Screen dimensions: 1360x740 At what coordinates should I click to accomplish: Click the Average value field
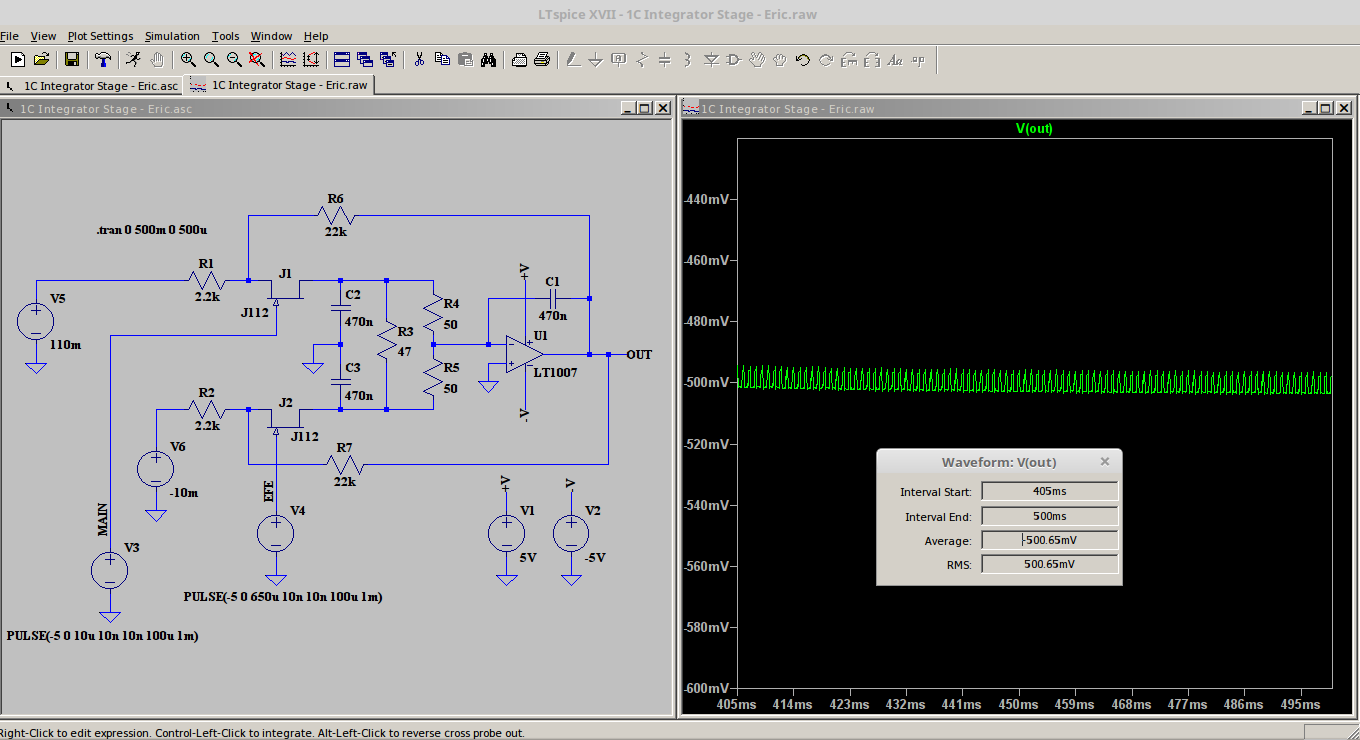1049,540
